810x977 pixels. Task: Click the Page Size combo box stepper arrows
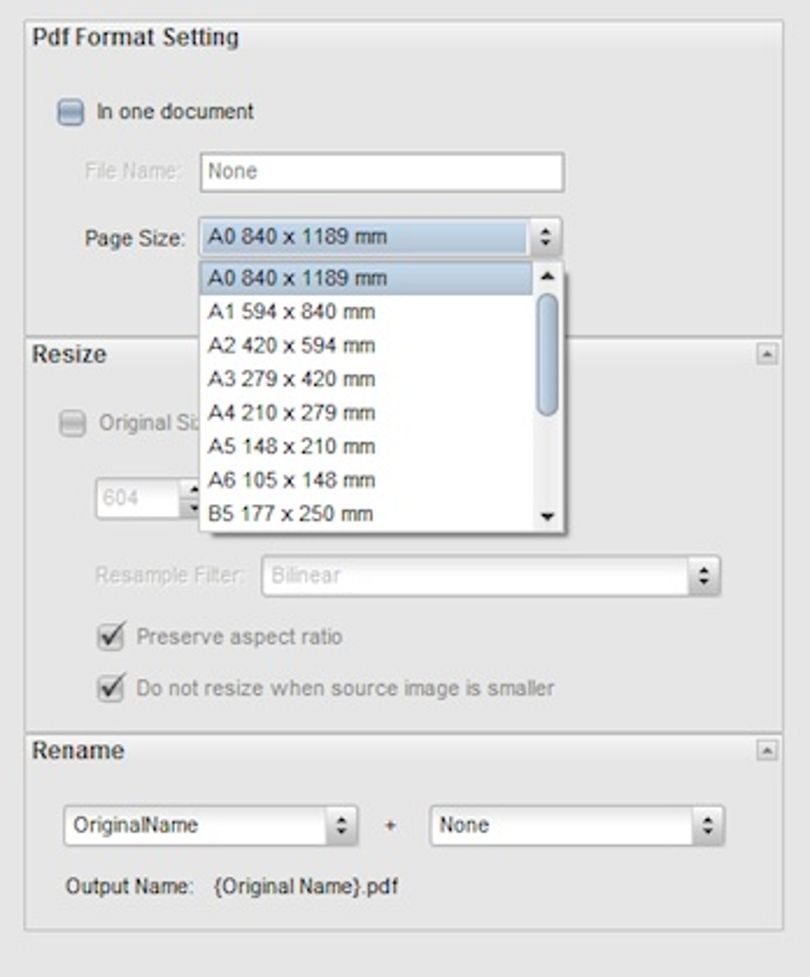coord(545,237)
